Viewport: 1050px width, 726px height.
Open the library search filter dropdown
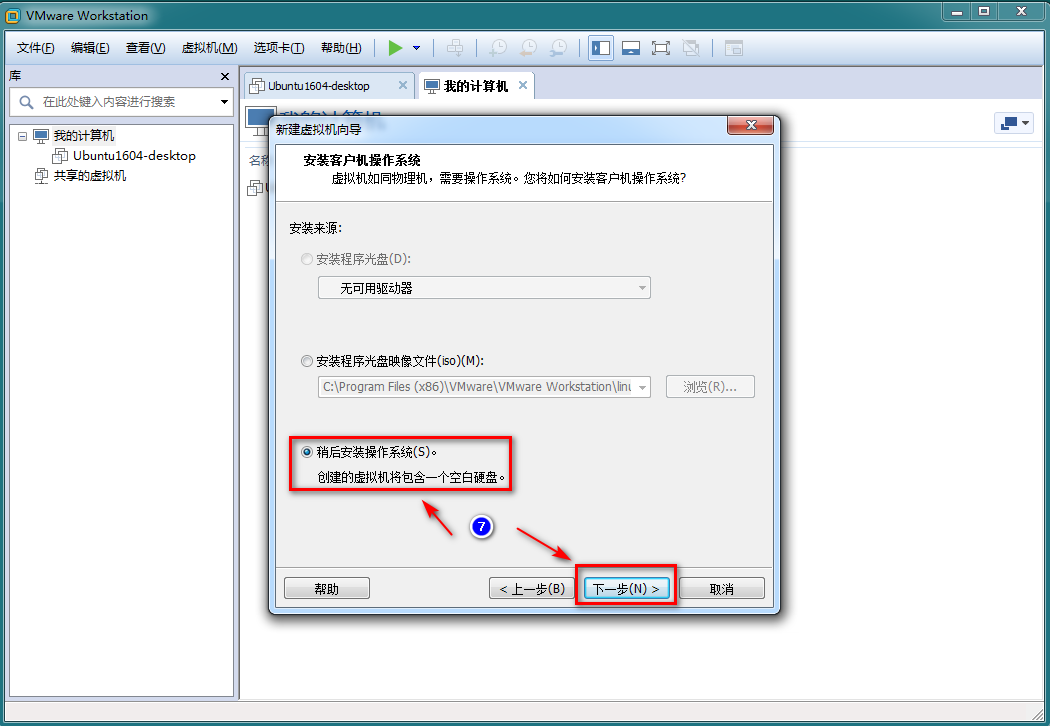point(224,102)
